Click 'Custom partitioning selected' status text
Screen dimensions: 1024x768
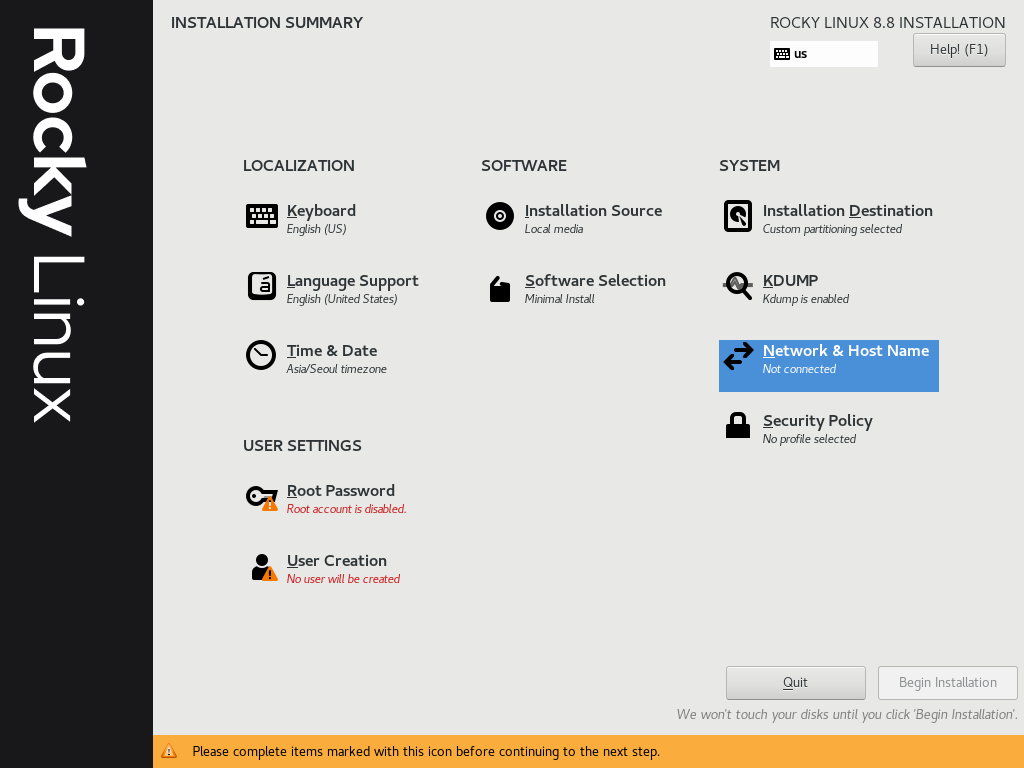(x=832, y=229)
